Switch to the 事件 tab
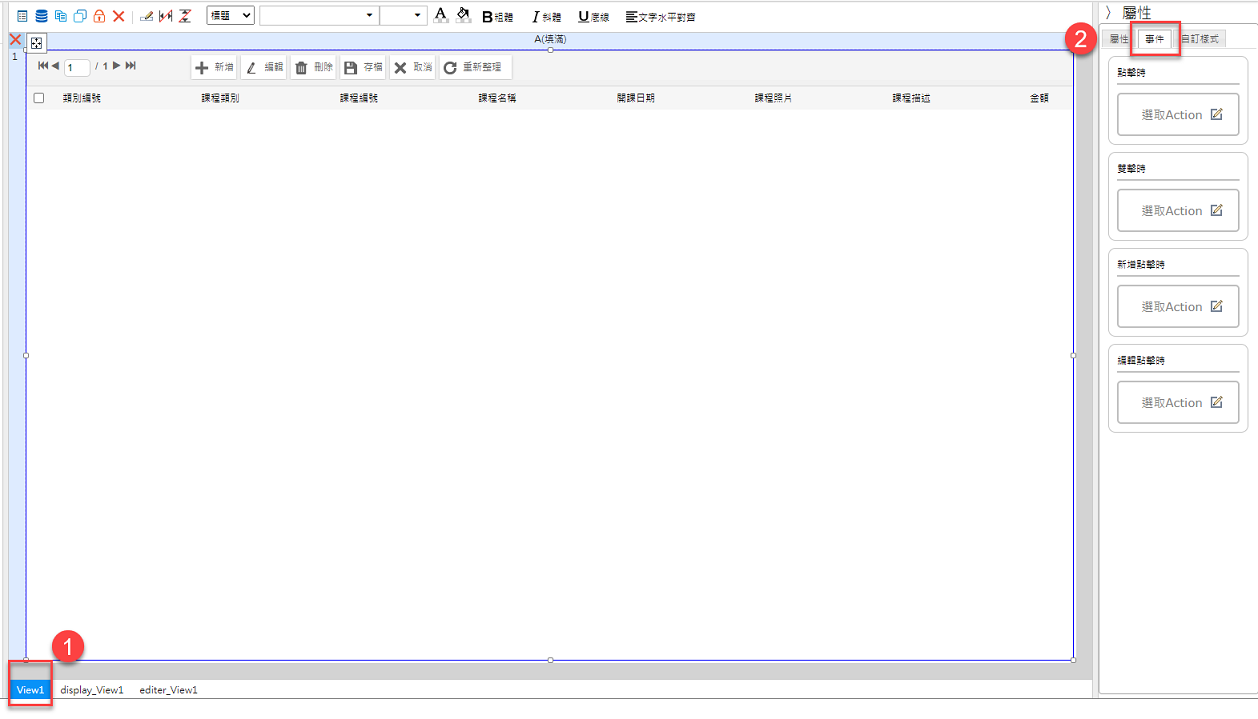The height and width of the screenshot is (719, 1258). (1154, 39)
